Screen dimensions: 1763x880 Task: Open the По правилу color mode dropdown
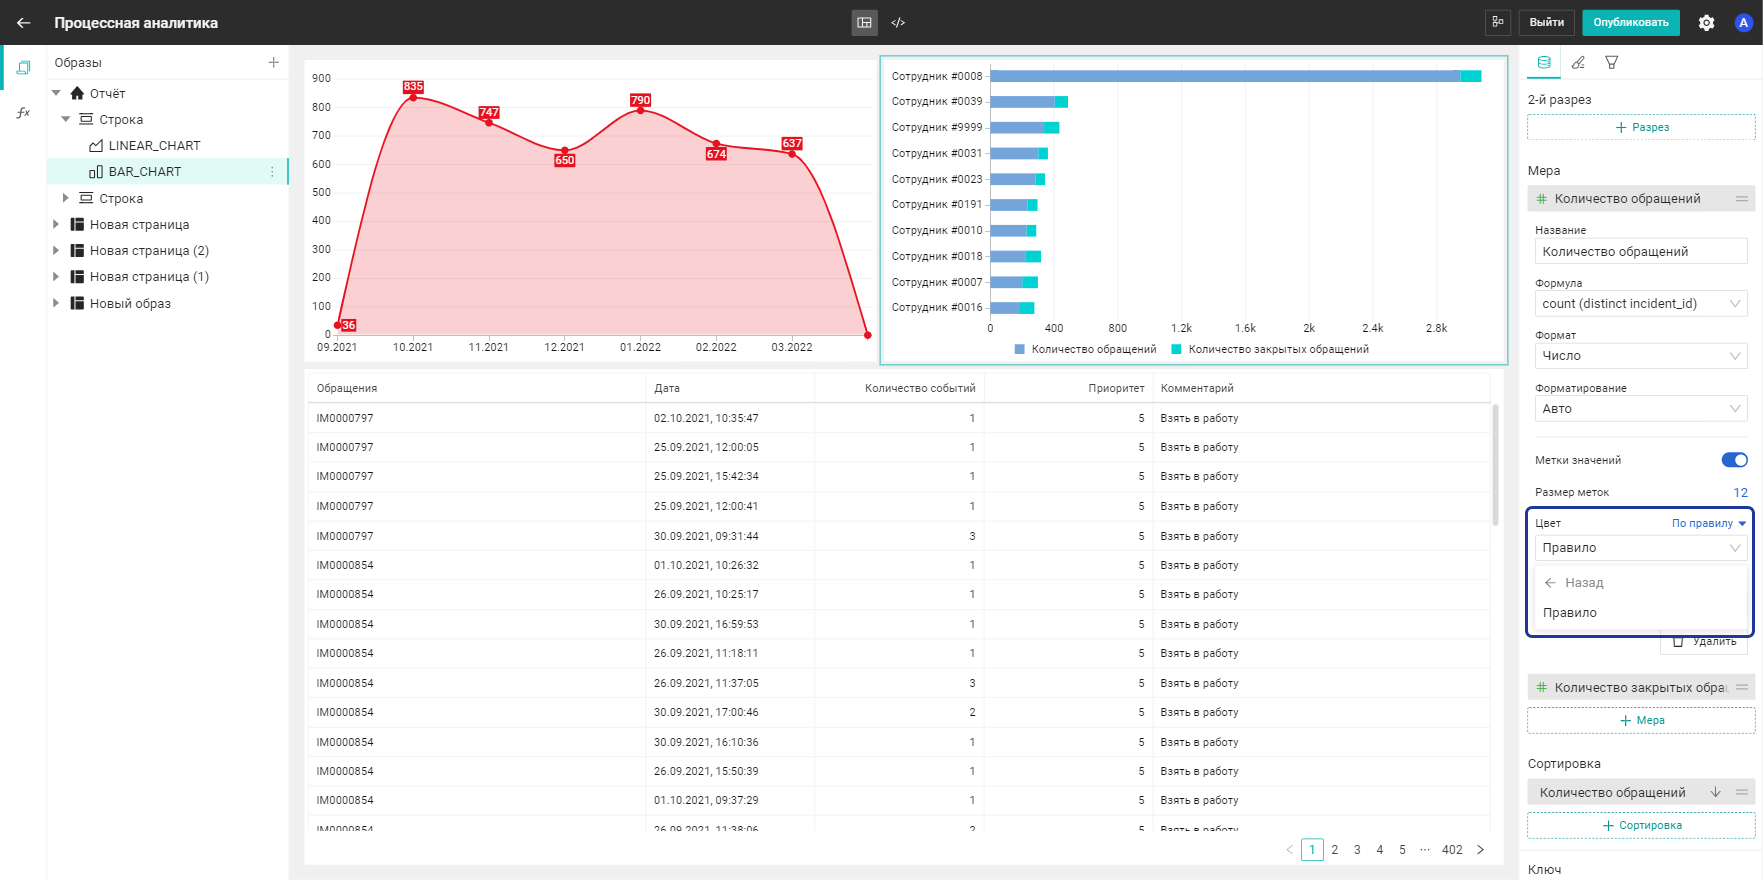(1708, 523)
